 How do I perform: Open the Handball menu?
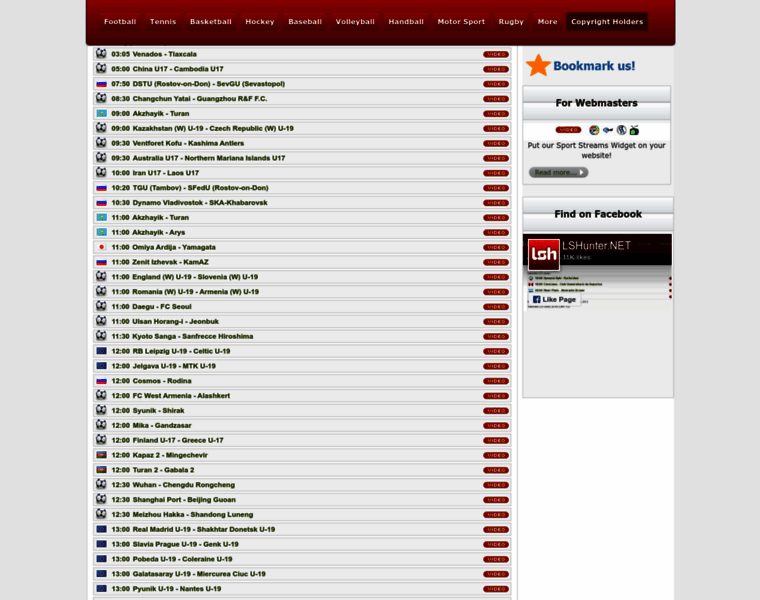(406, 22)
